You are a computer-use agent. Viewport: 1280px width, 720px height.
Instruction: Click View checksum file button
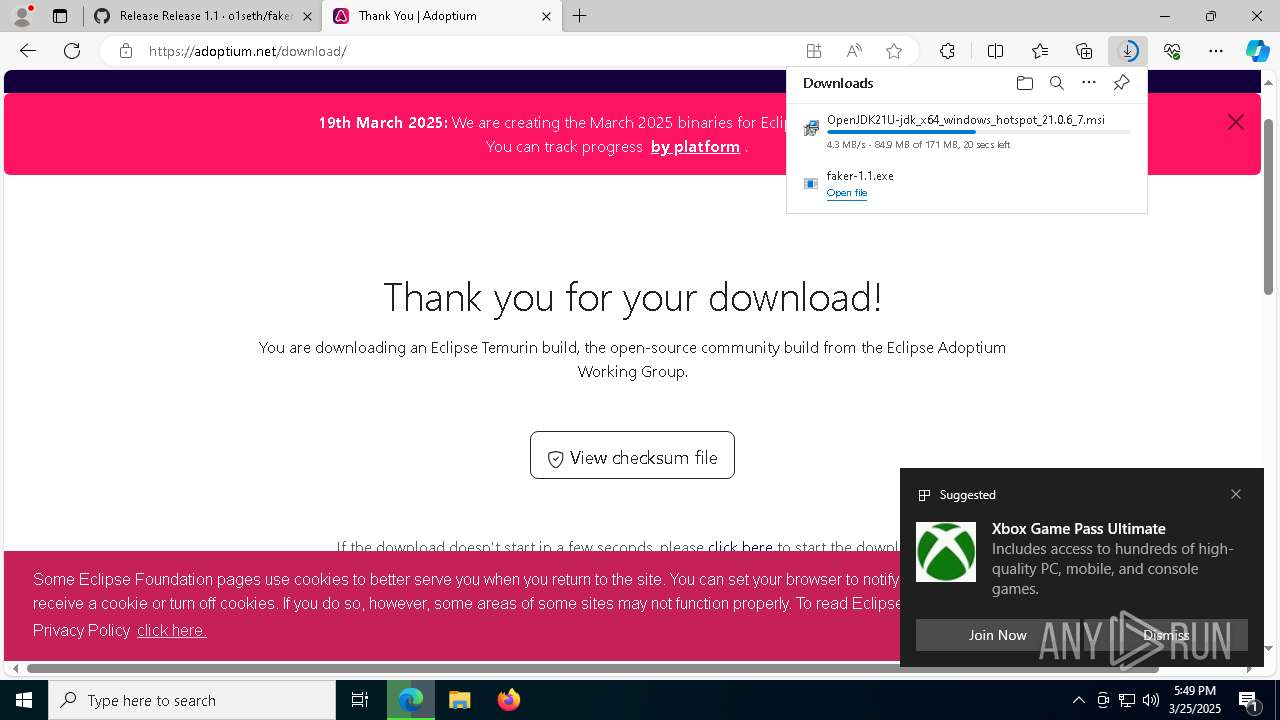(632, 455)
